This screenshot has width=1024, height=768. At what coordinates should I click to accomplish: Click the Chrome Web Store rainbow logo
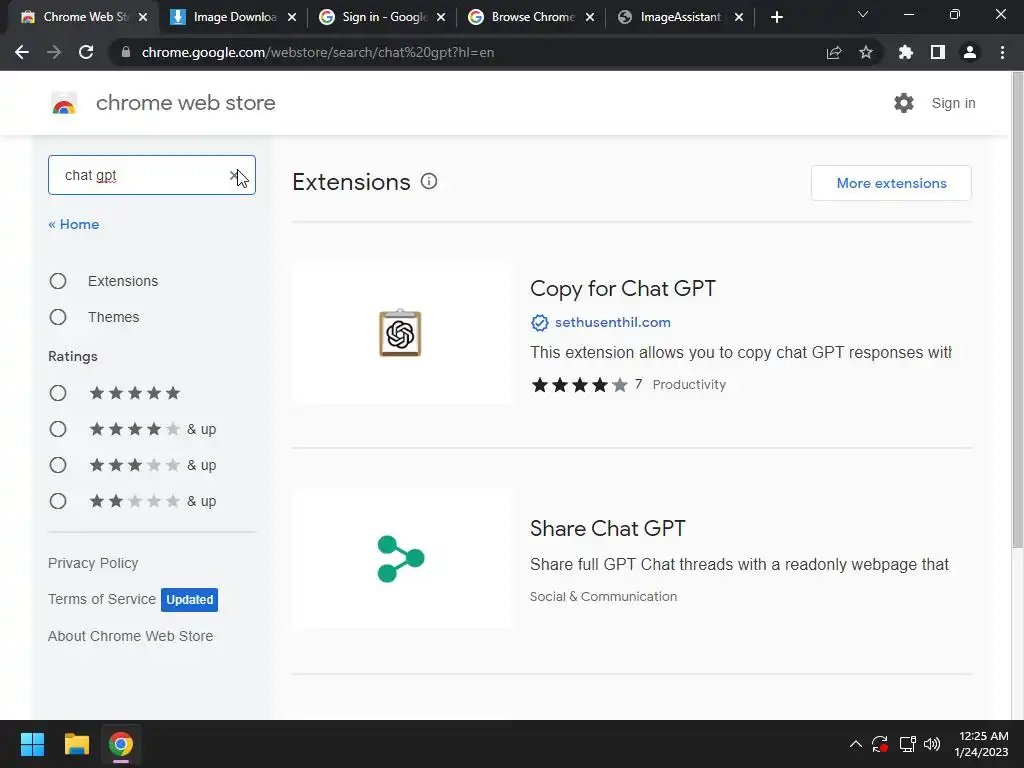click(x=64, y=103)
